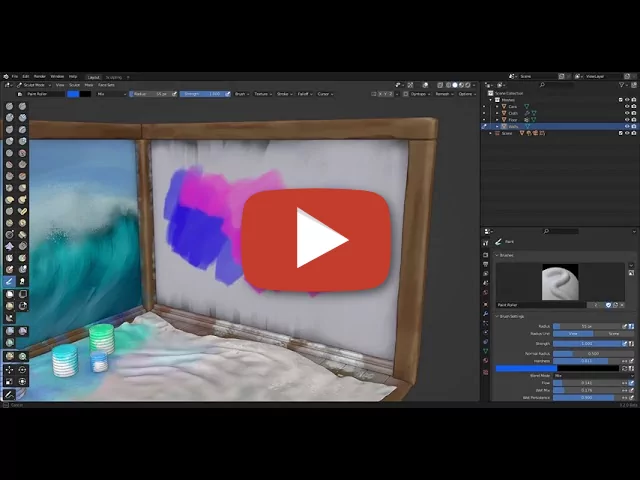Viewport: 640px width, 480px height.
Task: Click the black secondary color swatch in header
Action: click(x=85, y=94)
